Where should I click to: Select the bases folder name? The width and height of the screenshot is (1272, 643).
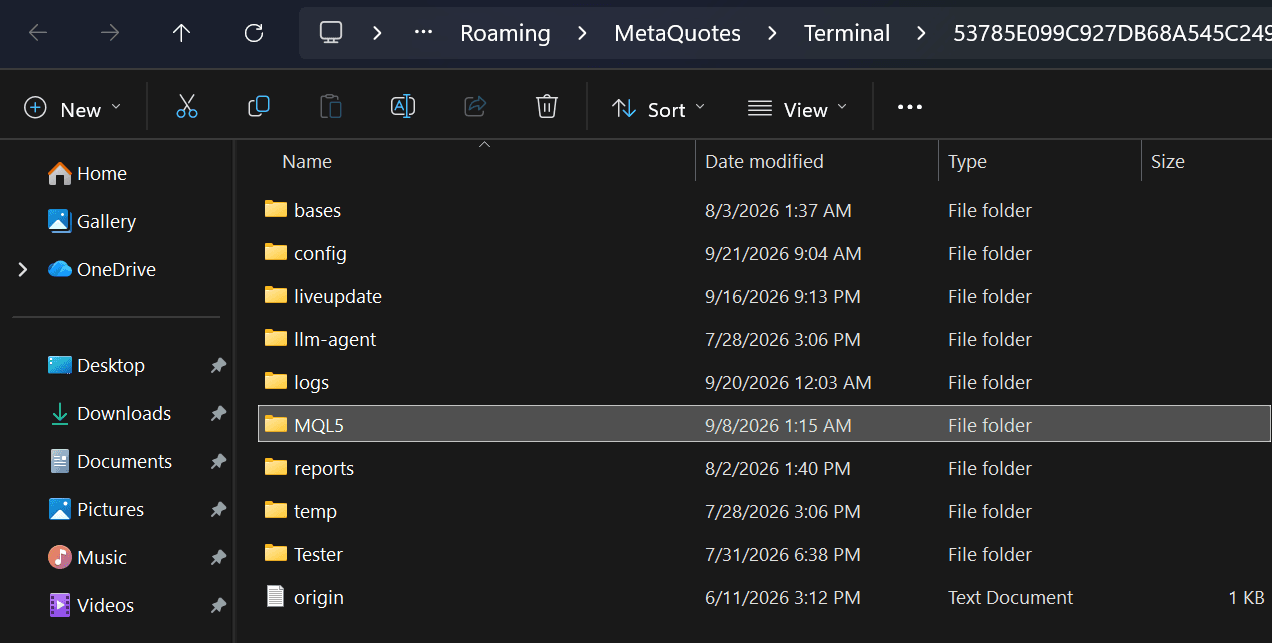(x=317, y=210)
